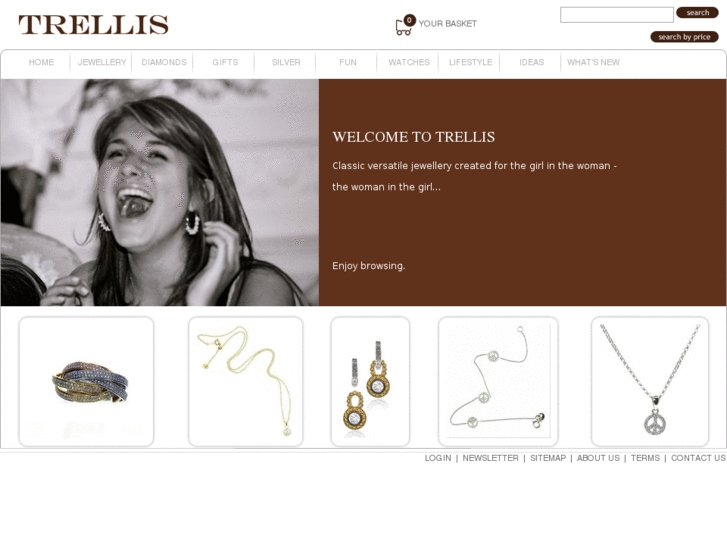The height and width of the screenshot is (545, 727).
Task: View the gold chain necklace thumbnail
Action: [246, 381]
